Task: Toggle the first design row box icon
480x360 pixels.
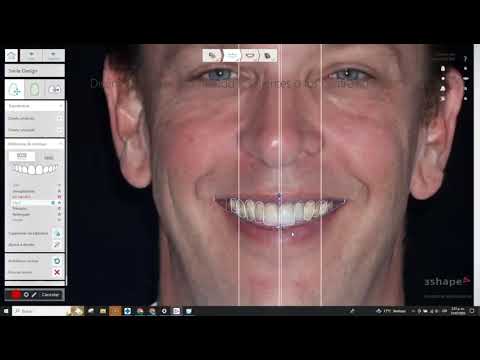Action: coord(59,118)
